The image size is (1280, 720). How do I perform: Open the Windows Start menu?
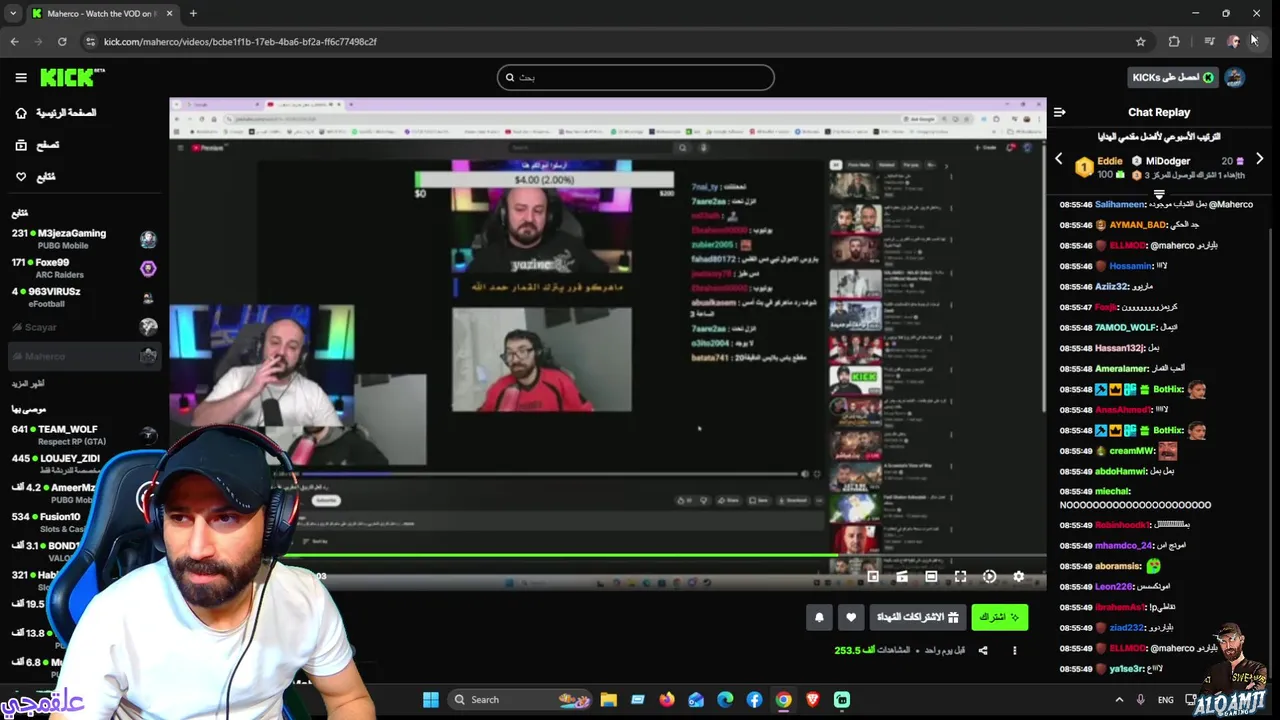click(431, 699)
